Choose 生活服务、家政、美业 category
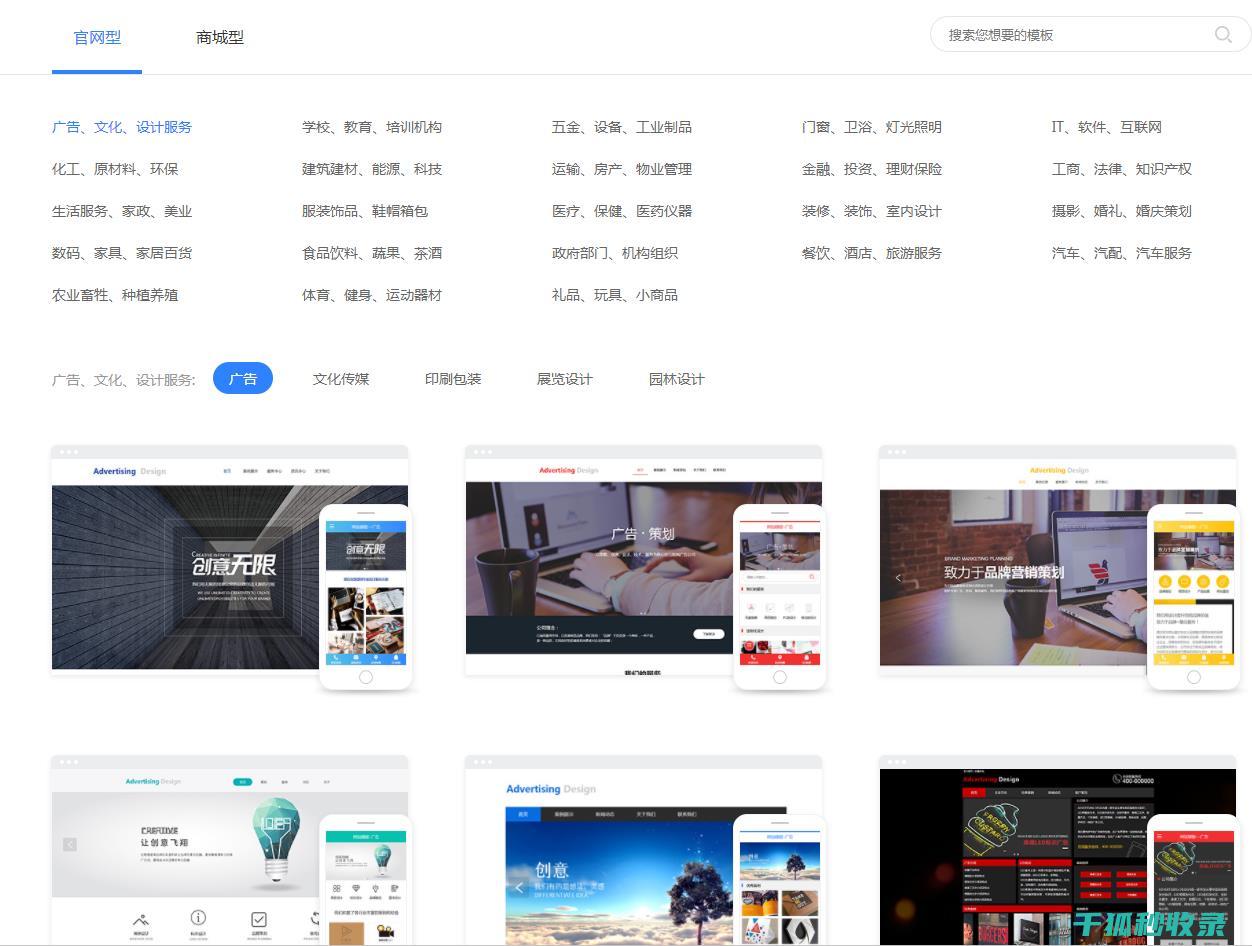The width and height of the screenshot is (1252, 946). pos(122,211)
